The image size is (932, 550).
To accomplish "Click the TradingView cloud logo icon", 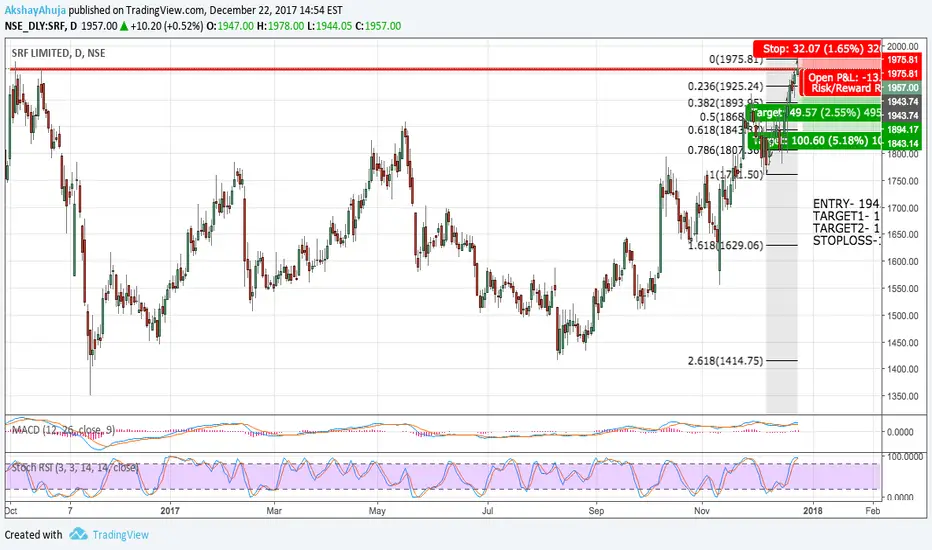I will pyautogui.click(x=78, y=534).
